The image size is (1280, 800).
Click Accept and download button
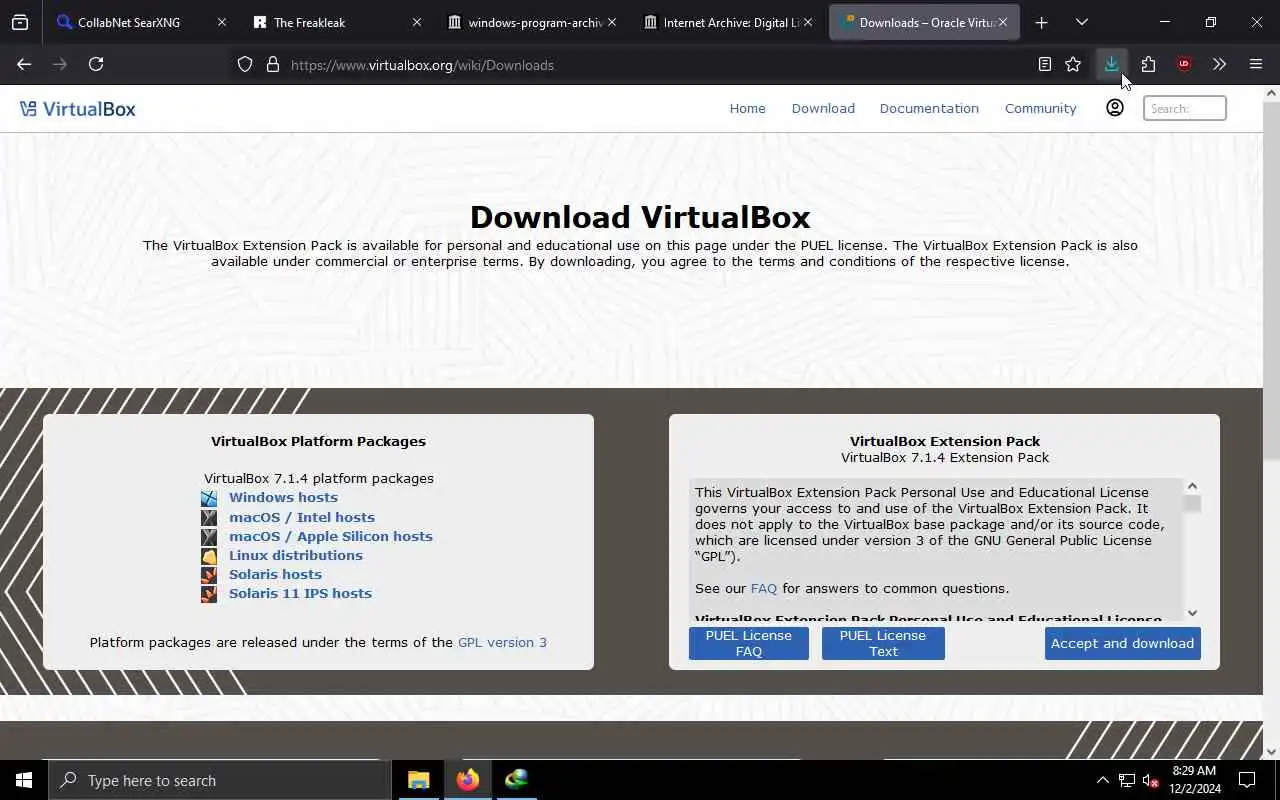1122,643
